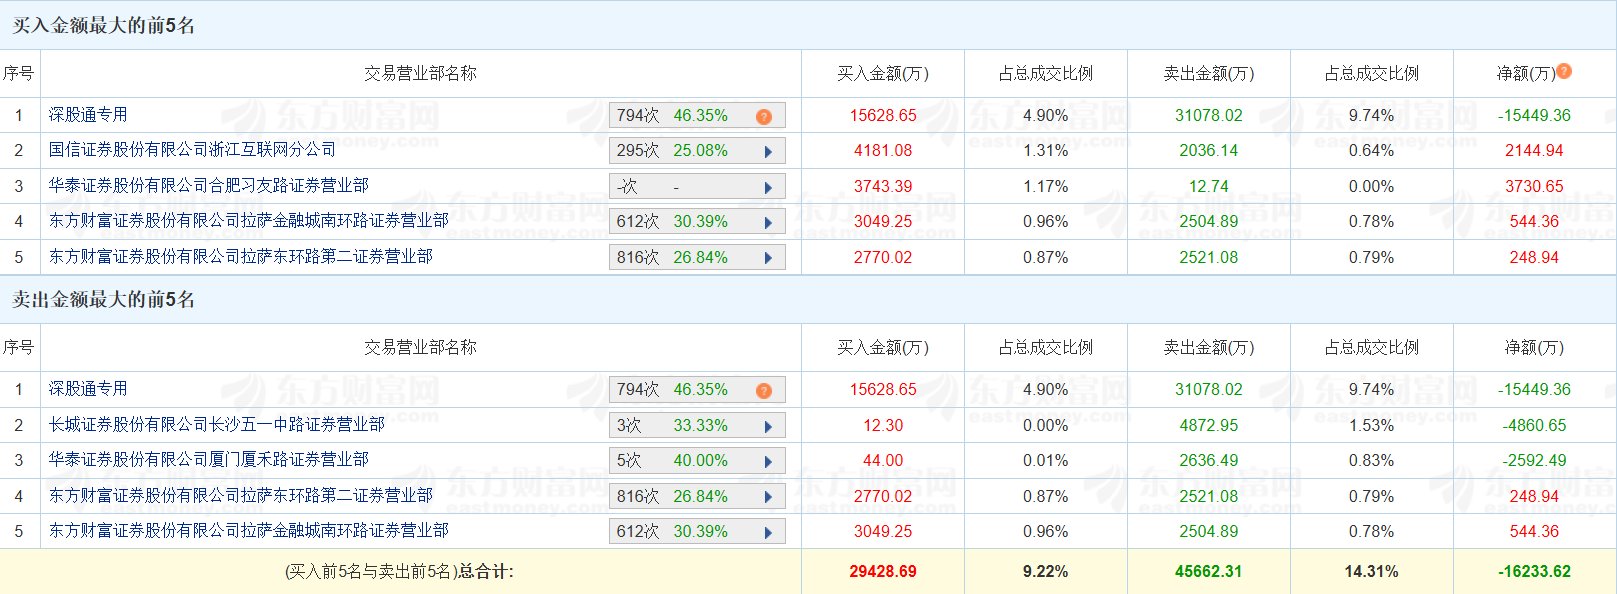
Task: Open 华泰证券合肥习友路证券营业部 link
Action: (x=208, y=186)
